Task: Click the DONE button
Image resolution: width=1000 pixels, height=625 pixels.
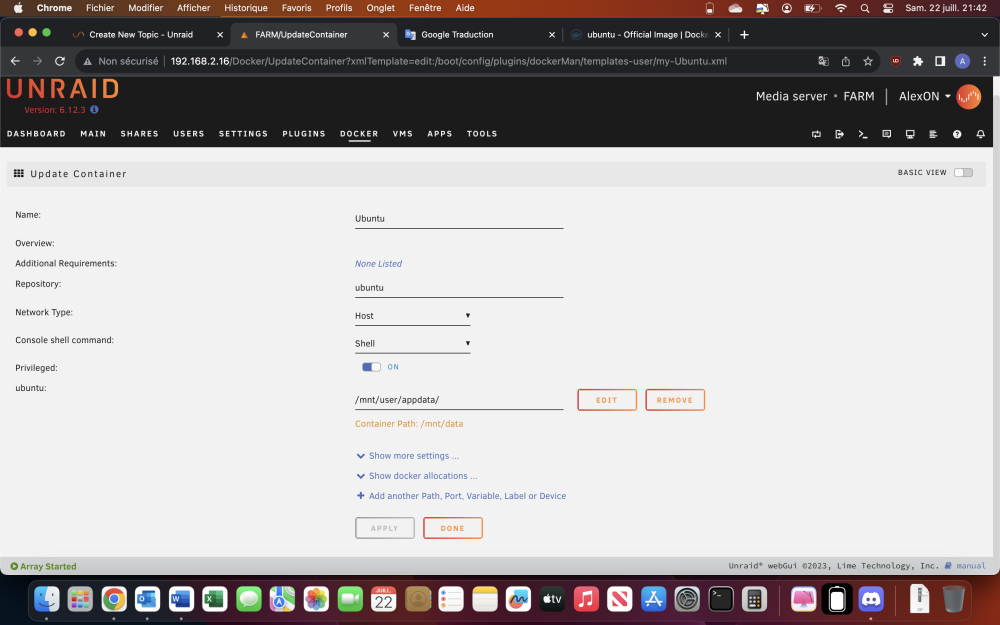Action: [x=453, y=528]
